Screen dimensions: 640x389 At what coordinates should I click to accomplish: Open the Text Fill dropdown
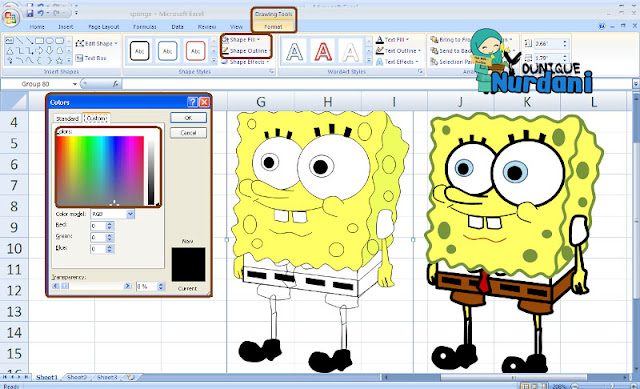[393, 40]
